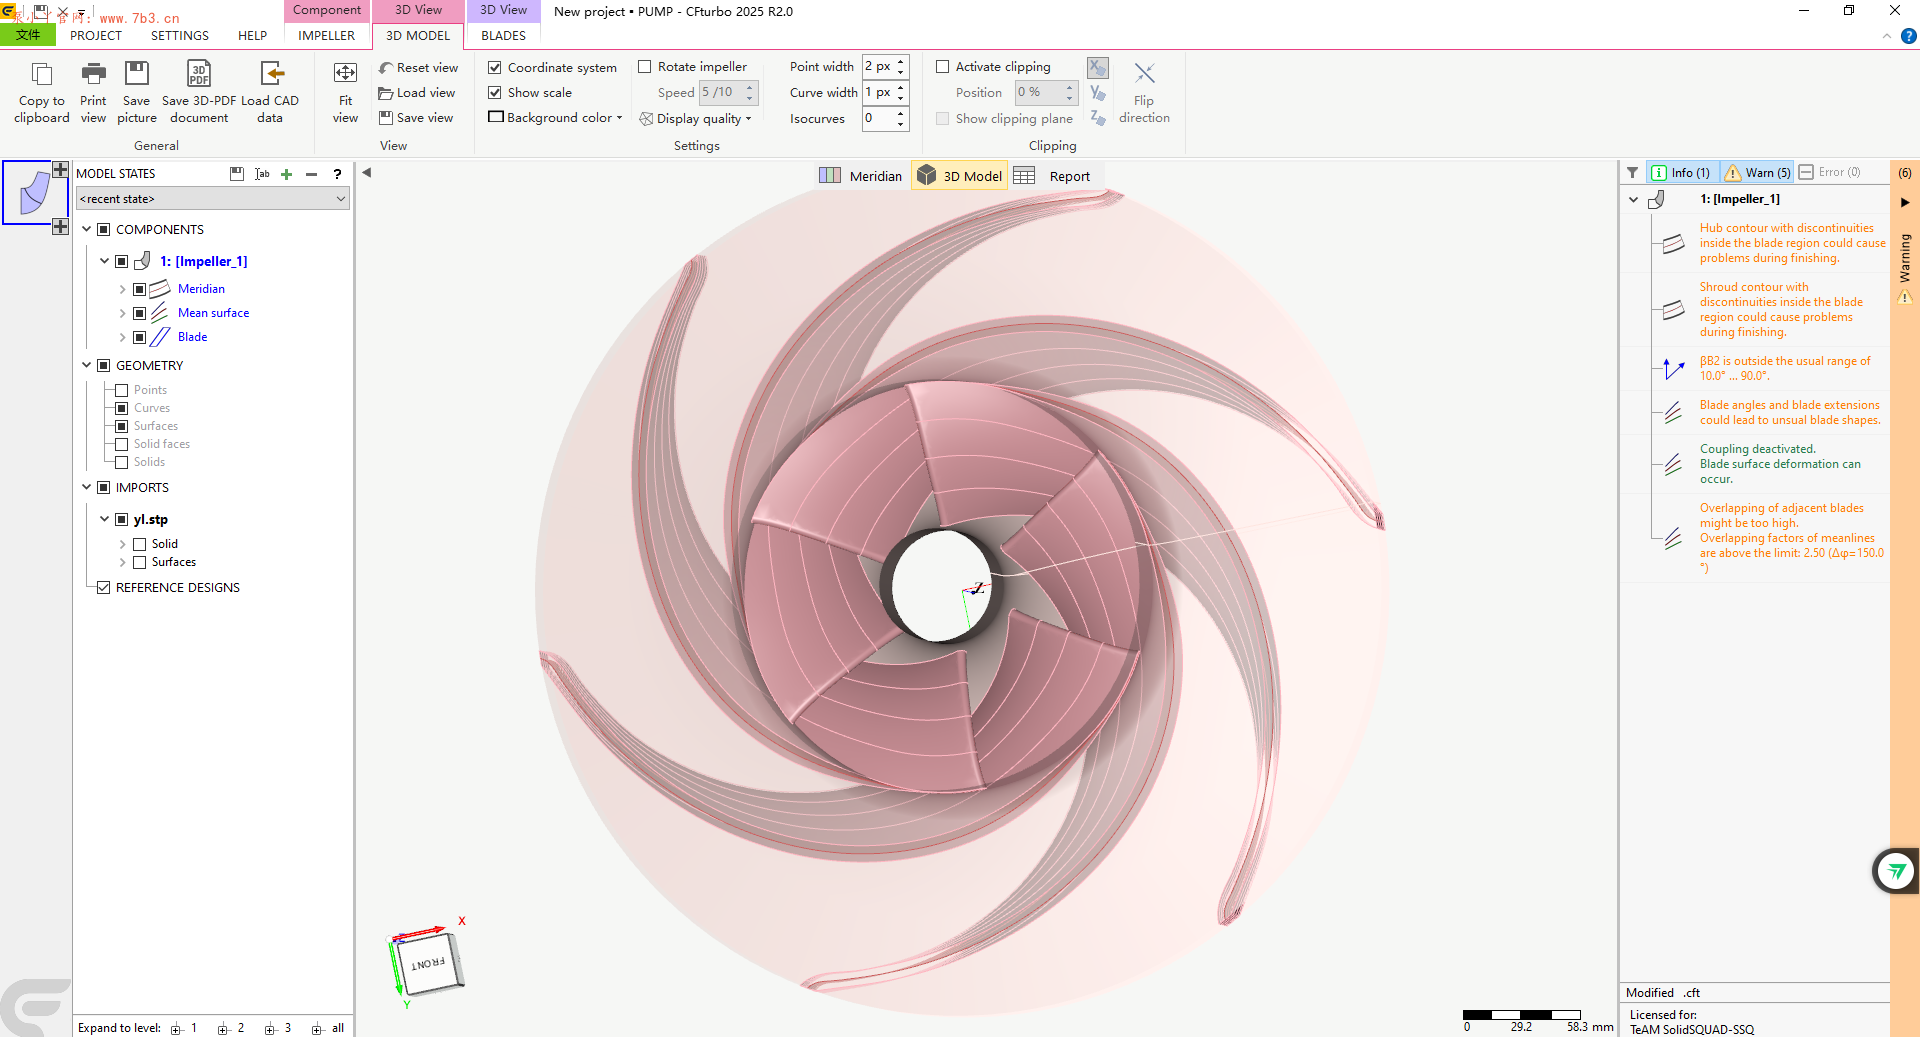Click the rename model state icon
The width and height of the screenshot is (1920, 1037).
262,174
